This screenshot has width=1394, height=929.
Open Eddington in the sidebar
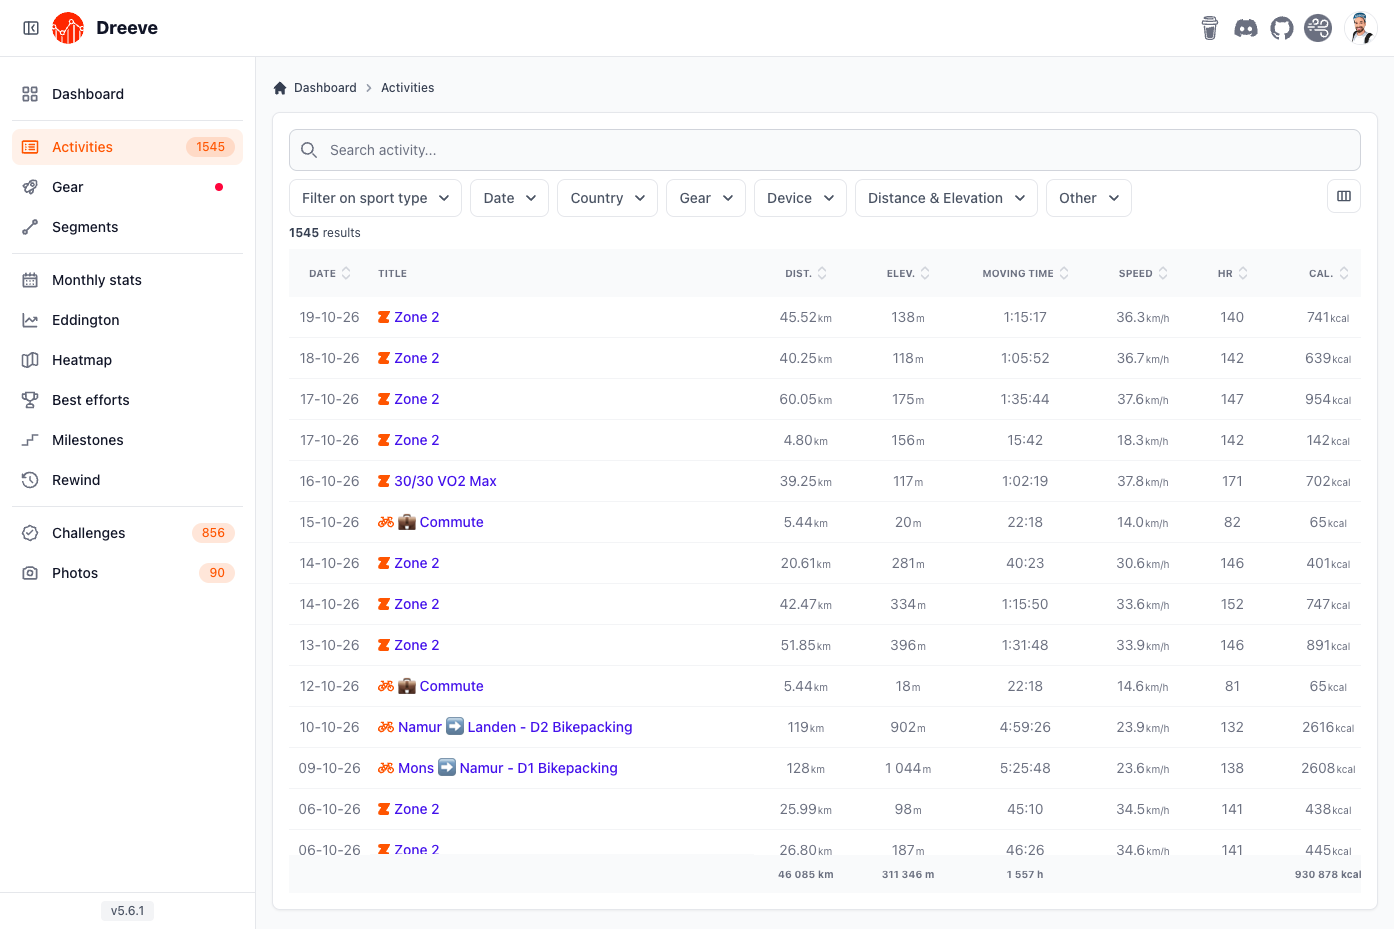tap(127, 320)
